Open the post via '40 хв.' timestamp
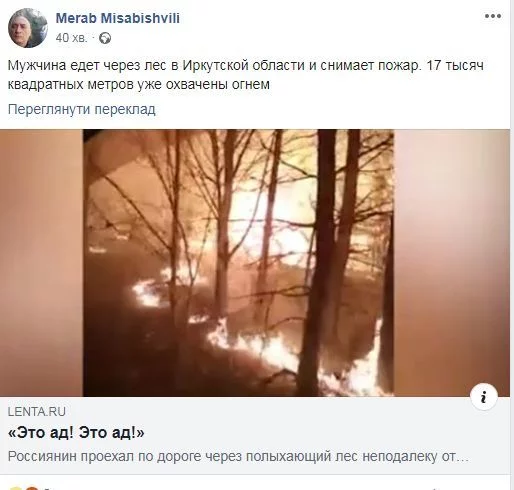 pos(71,38)
